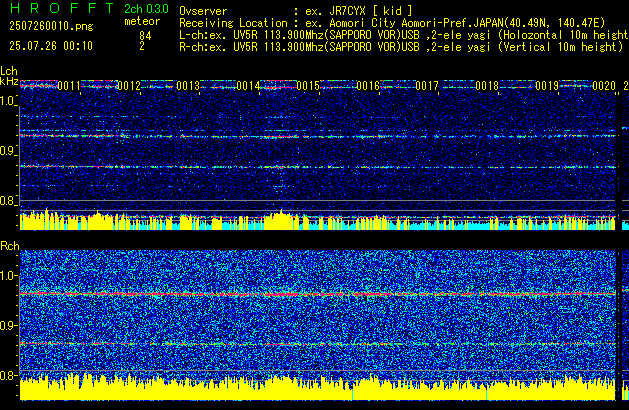Click the value 2 below 84
The height and width of the screenshot is (410, 629).
[142, 46]
